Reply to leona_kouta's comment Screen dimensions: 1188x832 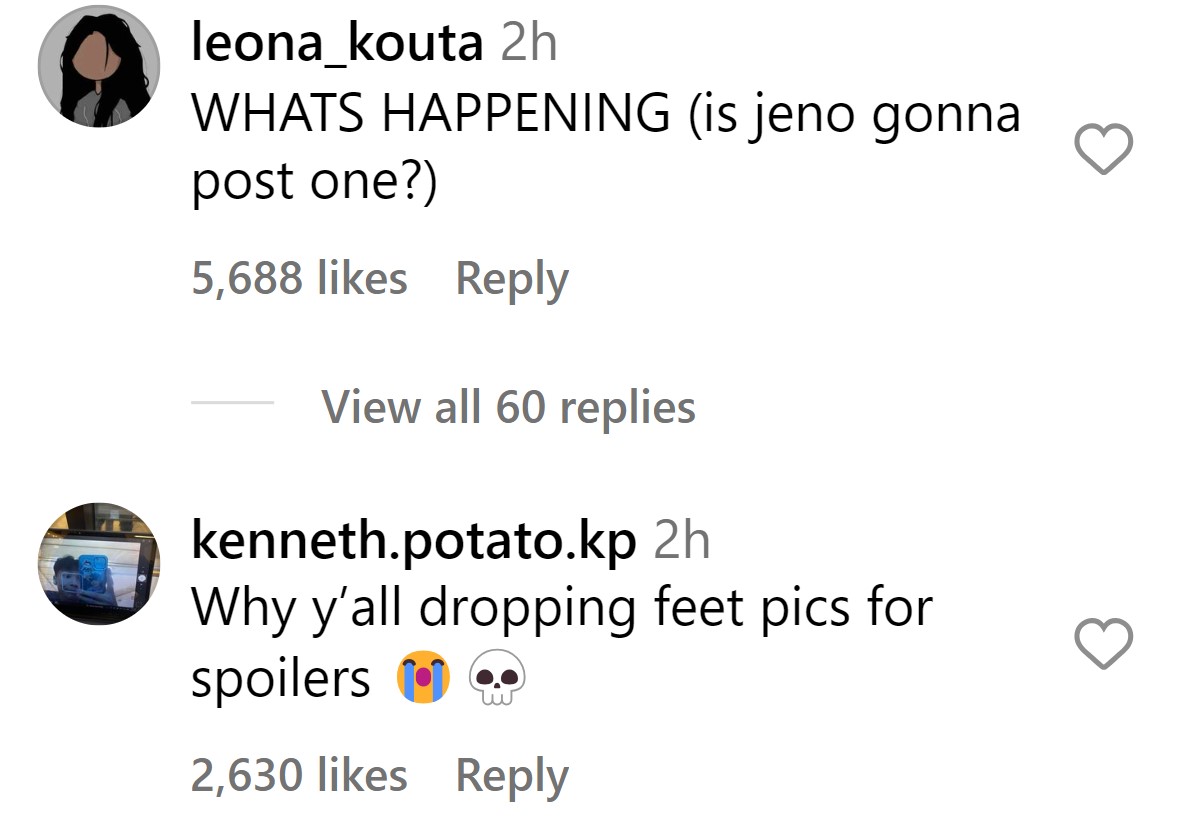pos(511,279)
